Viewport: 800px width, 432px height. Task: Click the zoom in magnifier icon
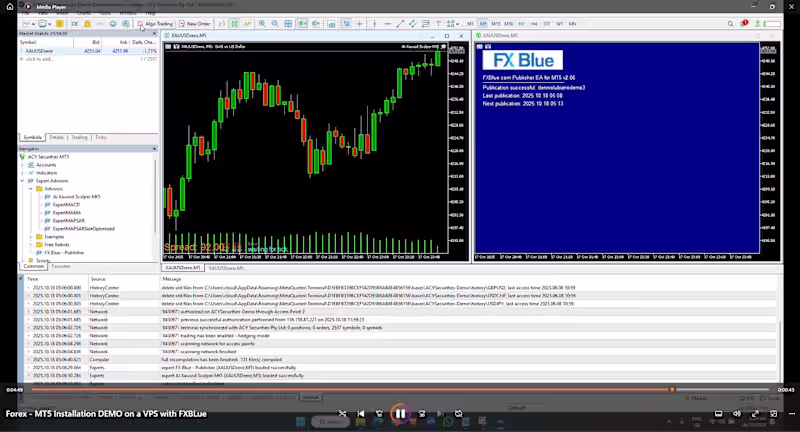(262, 24)
